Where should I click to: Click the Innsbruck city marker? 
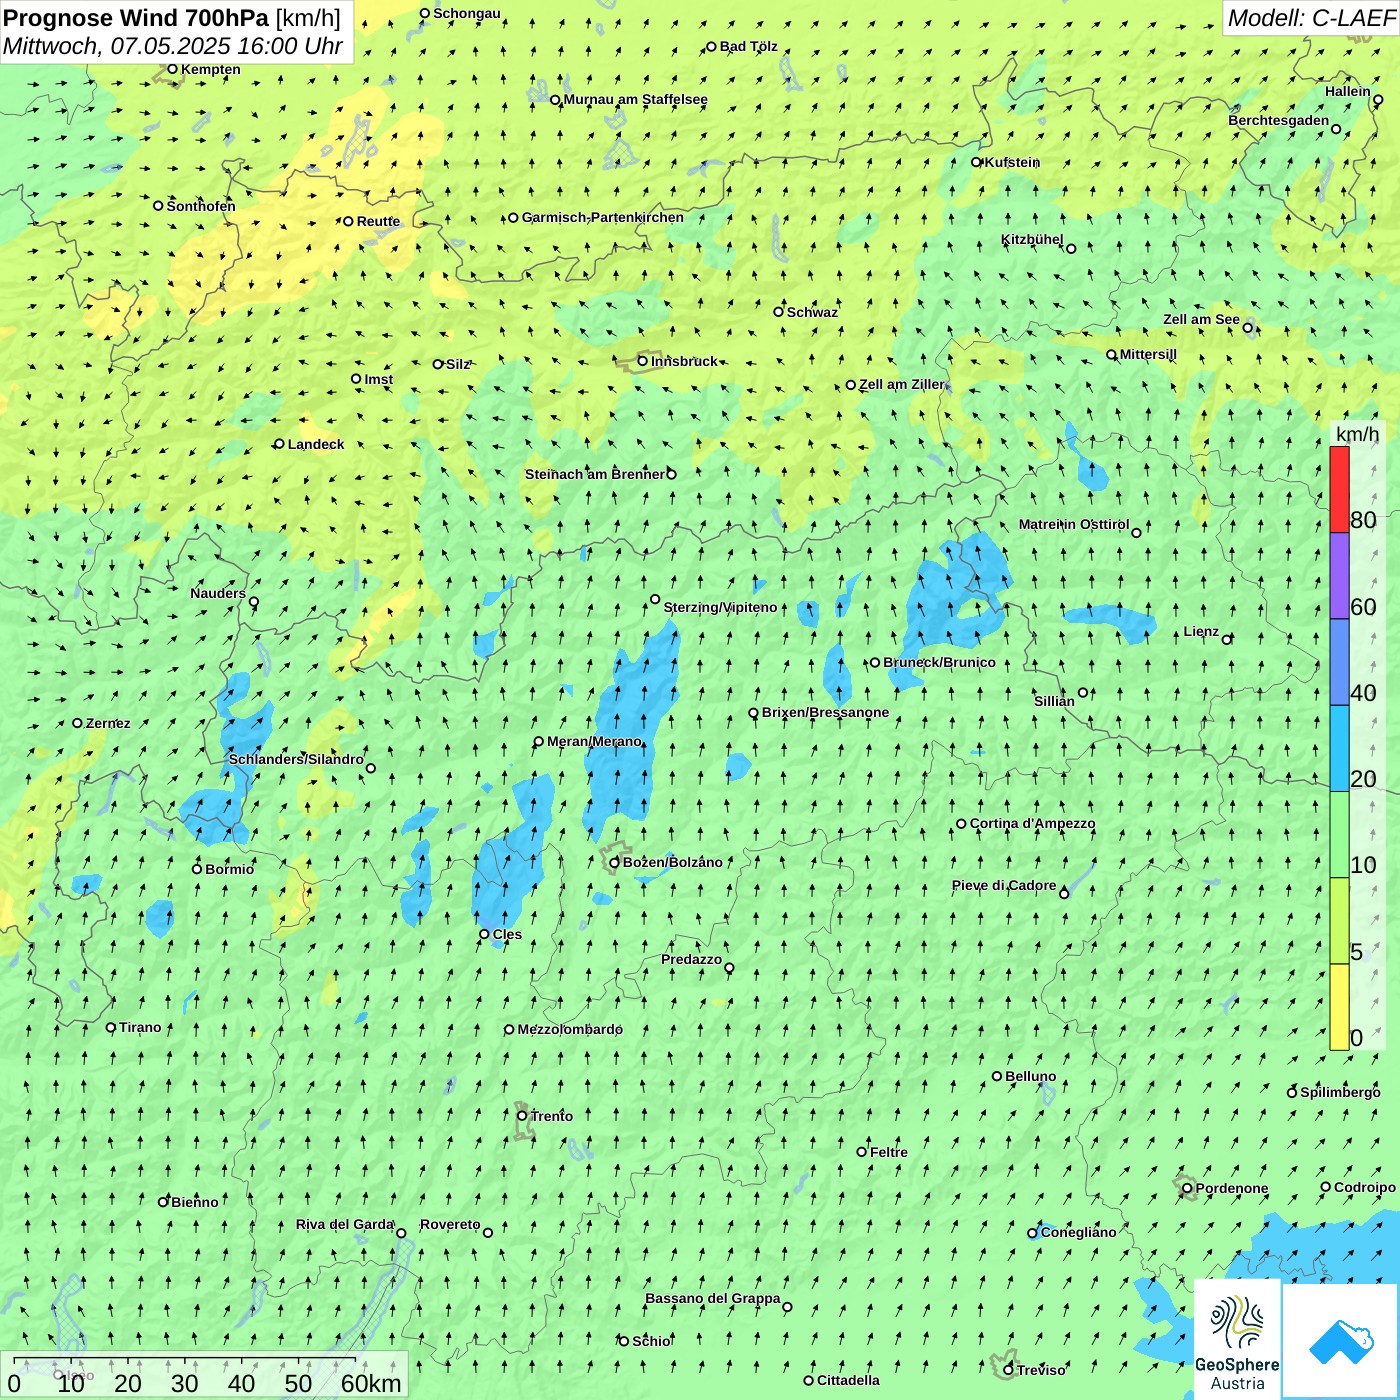pyautogui.click(x=643, y=361)
